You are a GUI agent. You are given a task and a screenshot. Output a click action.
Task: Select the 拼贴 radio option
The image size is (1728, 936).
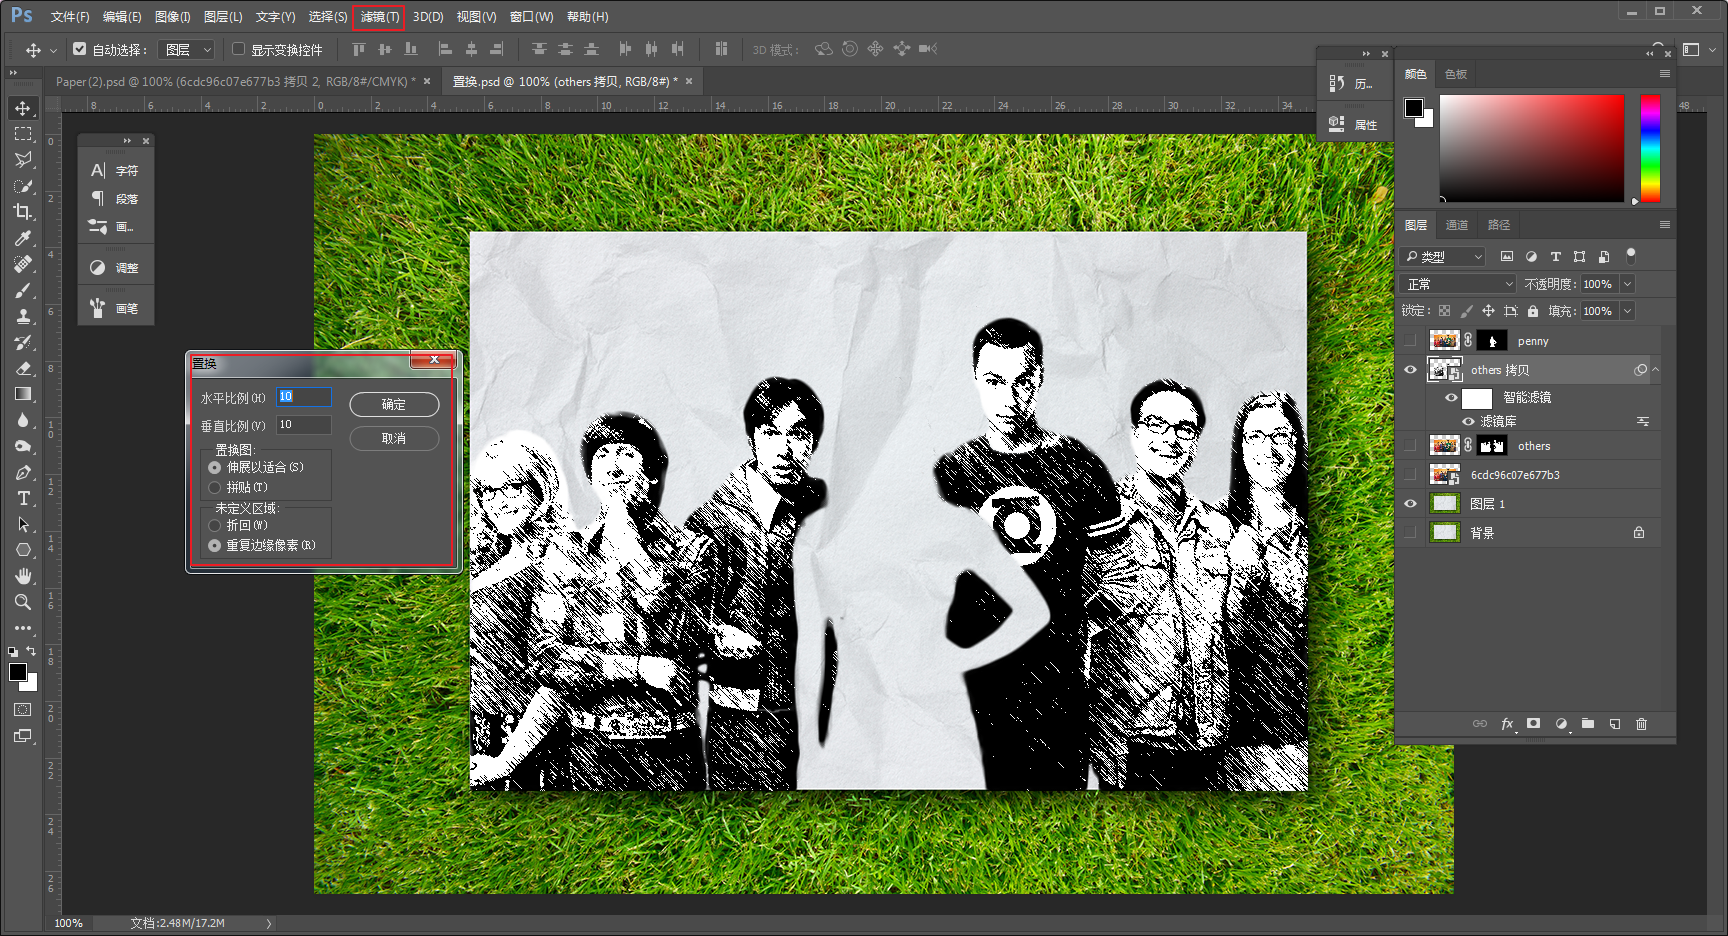(x=214, y=488)
